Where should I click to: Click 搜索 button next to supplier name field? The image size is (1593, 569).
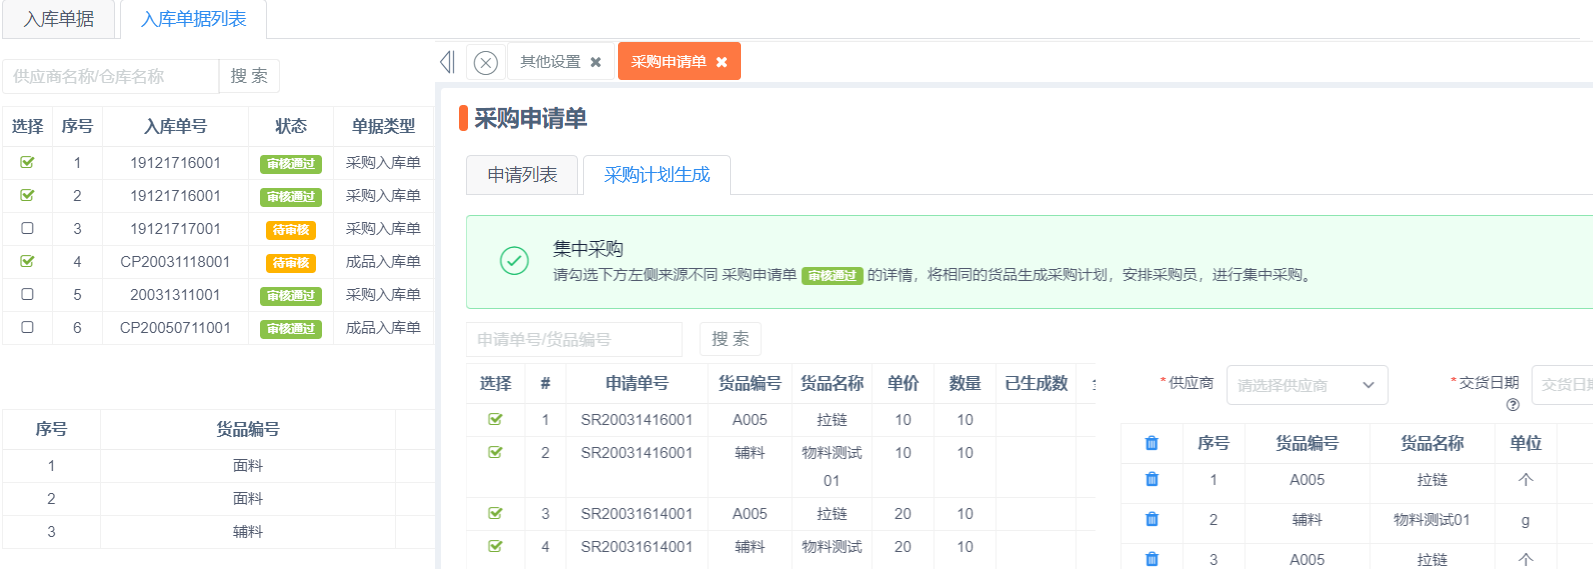pyautogui.click(x=249, y=76)
